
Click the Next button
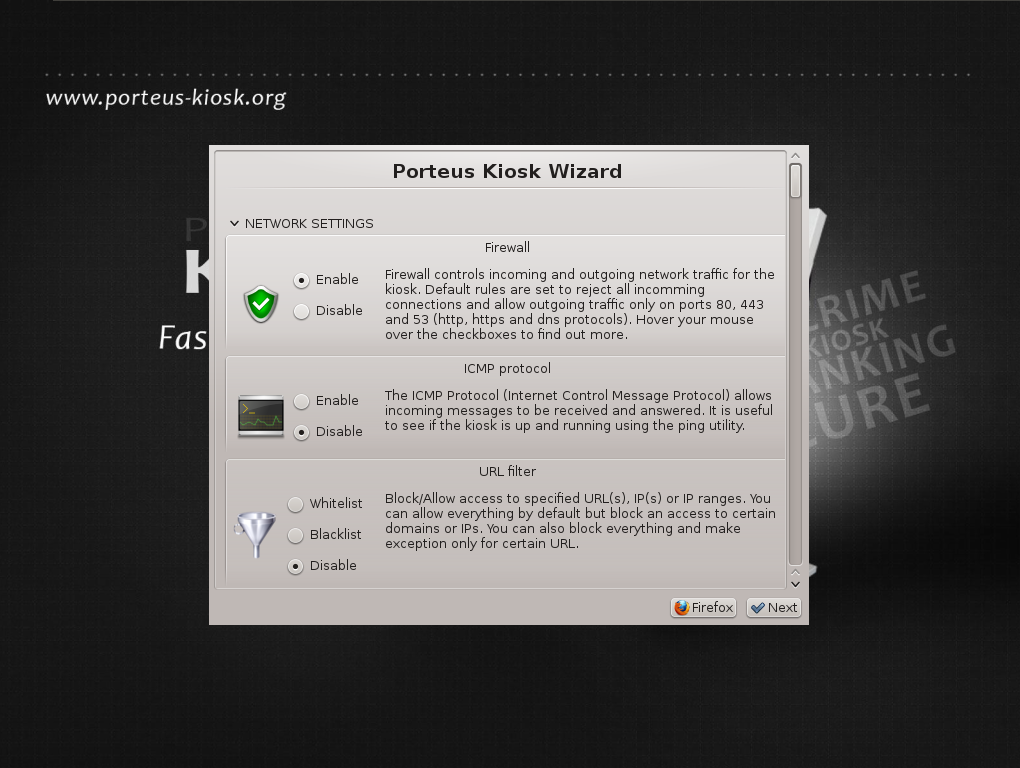click(773, 607)
